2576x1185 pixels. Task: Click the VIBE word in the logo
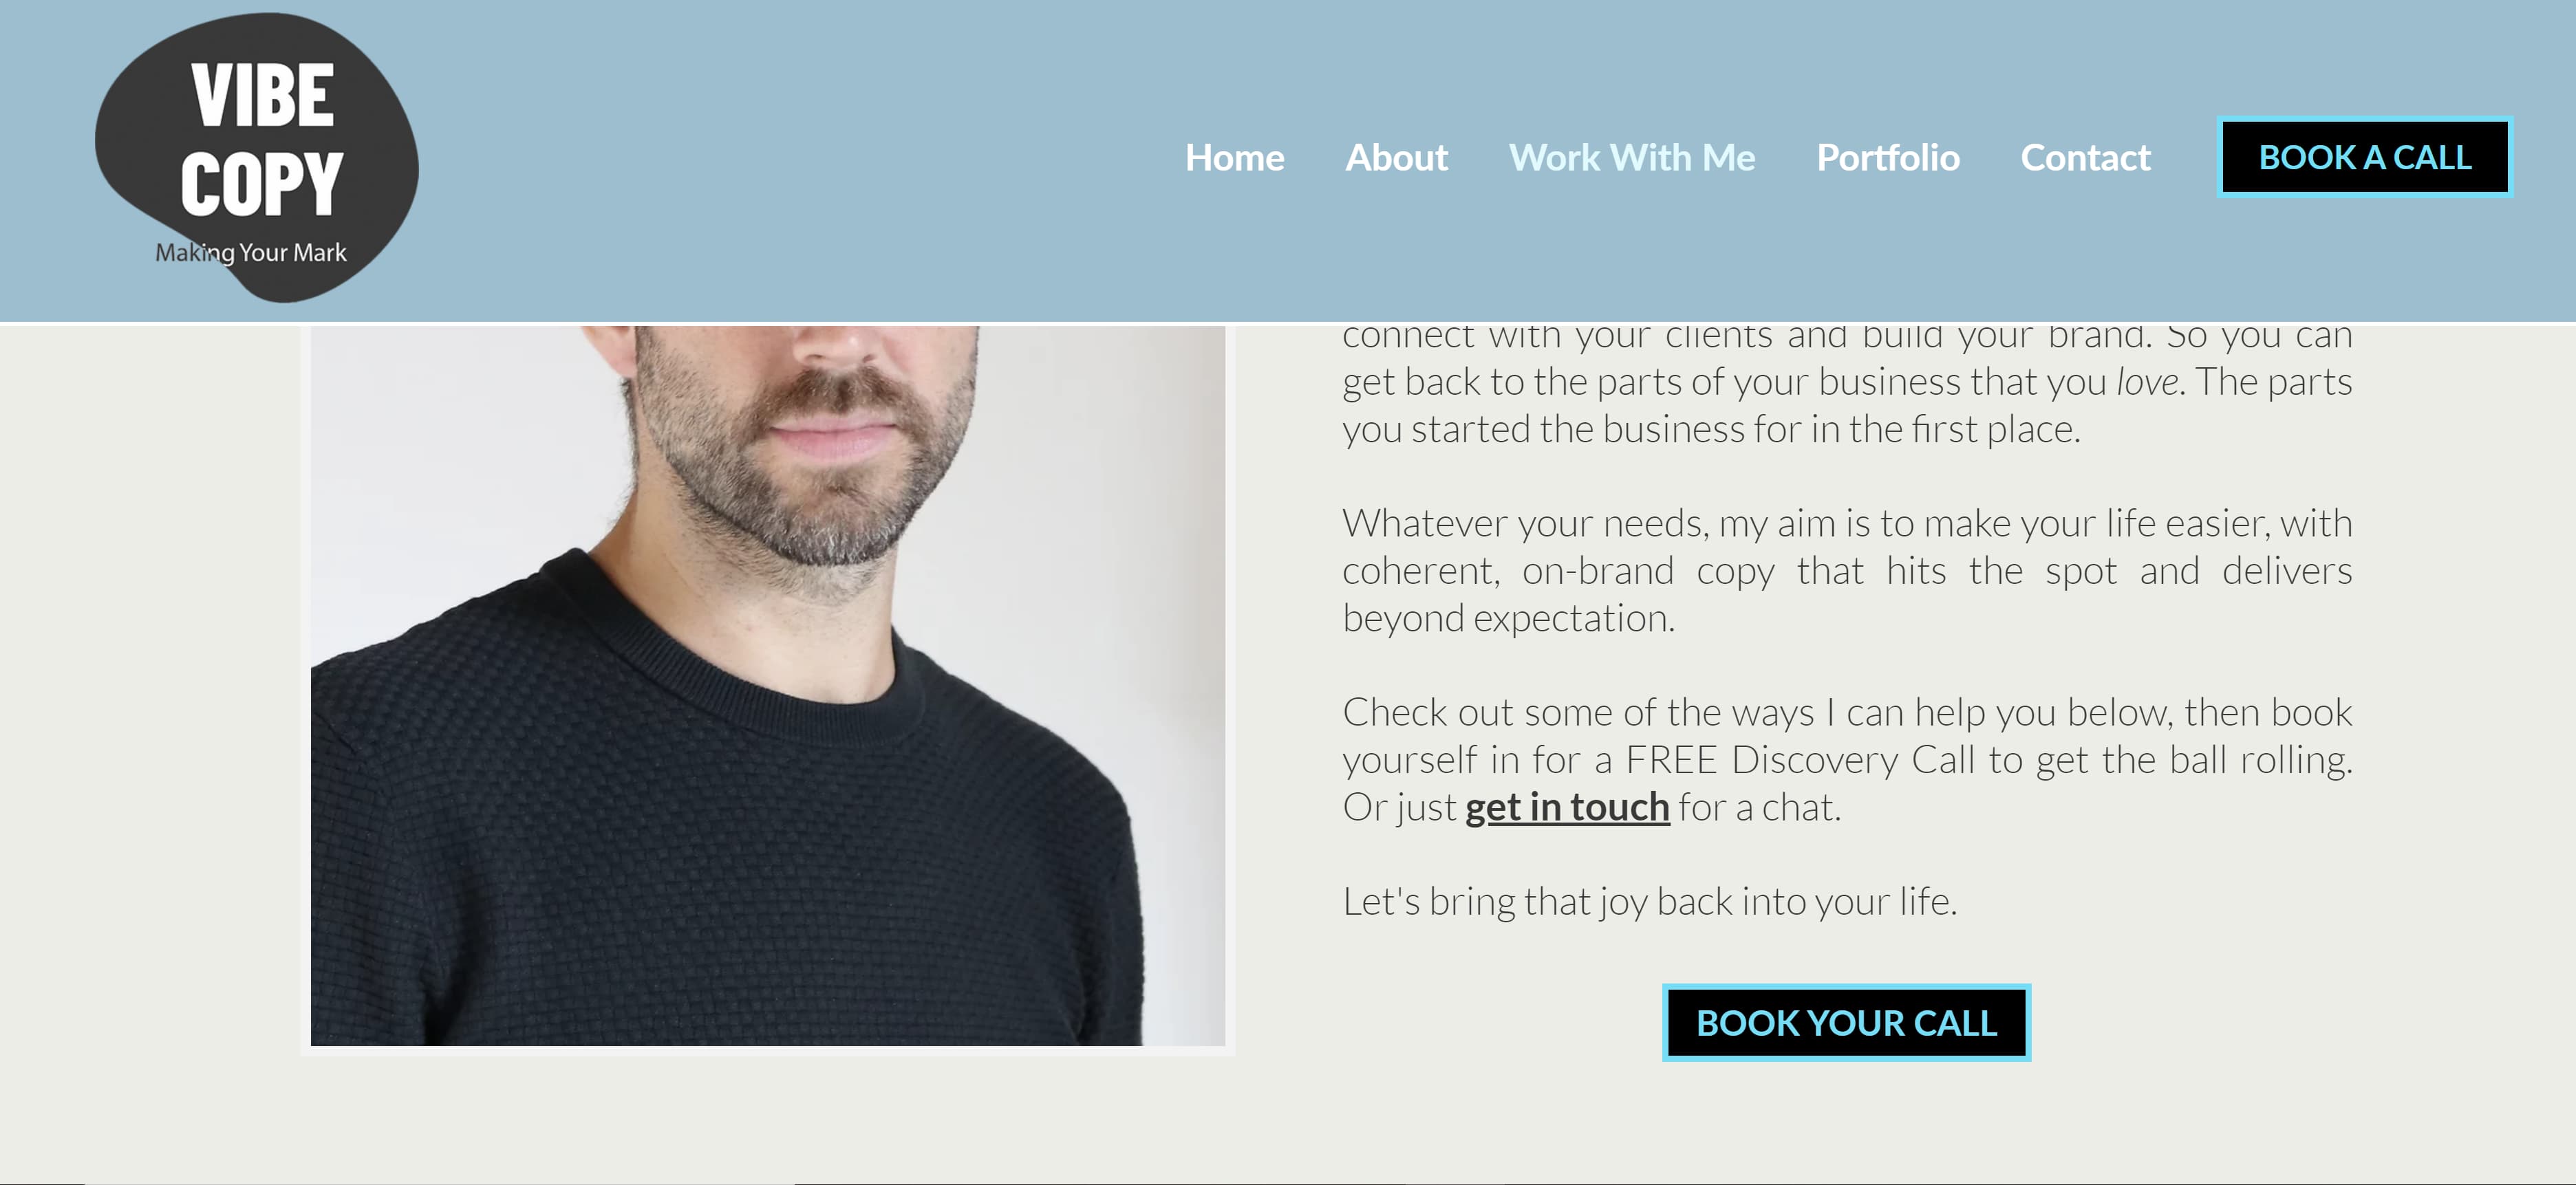pos(263,96)
